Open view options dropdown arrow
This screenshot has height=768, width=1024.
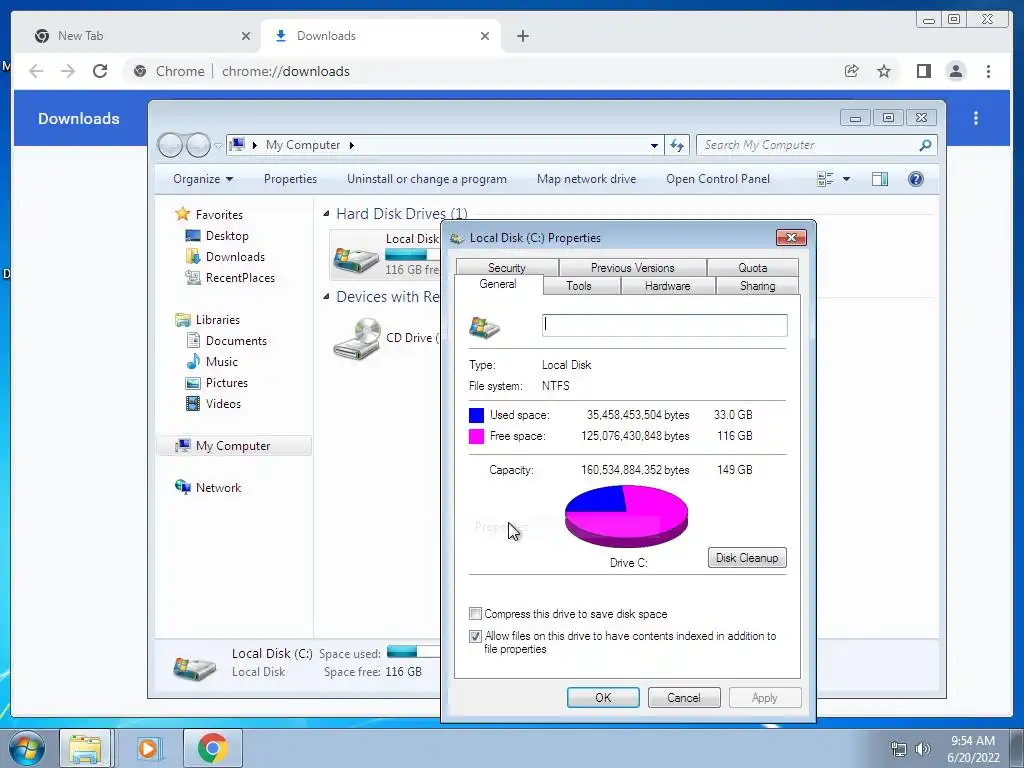846,179
